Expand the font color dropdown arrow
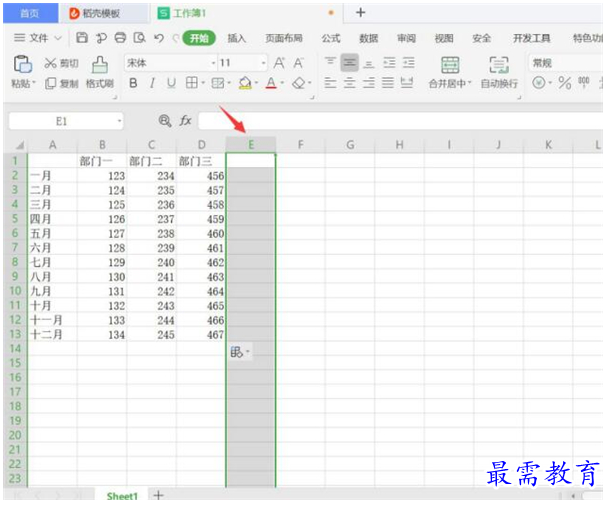Image resolution: width=608 pixels, height=505 pixels. pos(282,83)
